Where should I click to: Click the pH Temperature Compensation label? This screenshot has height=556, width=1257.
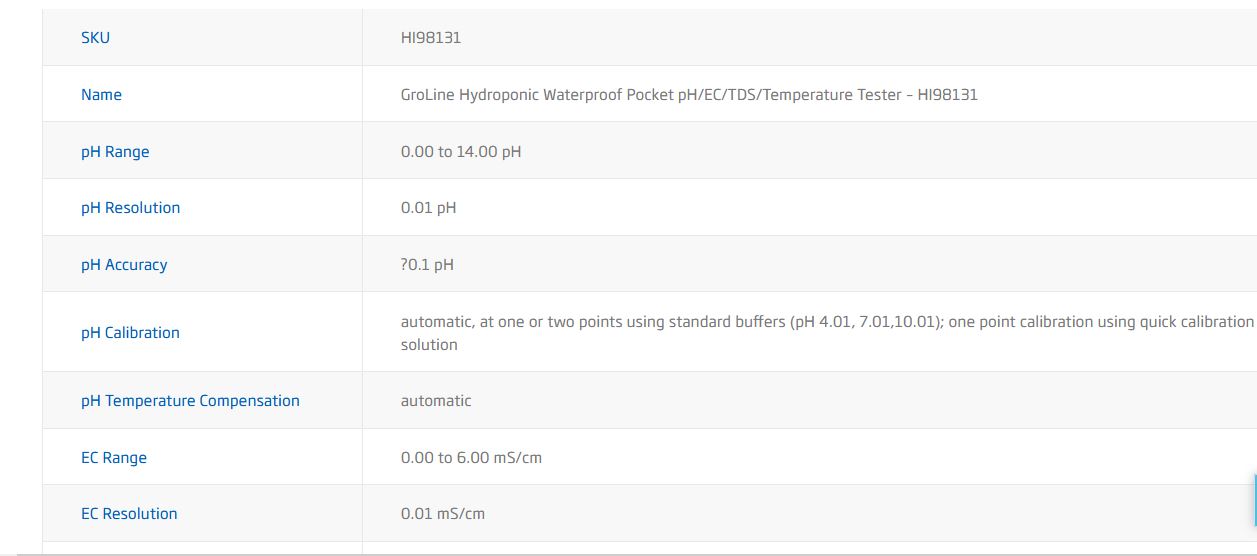pos(190,401)
